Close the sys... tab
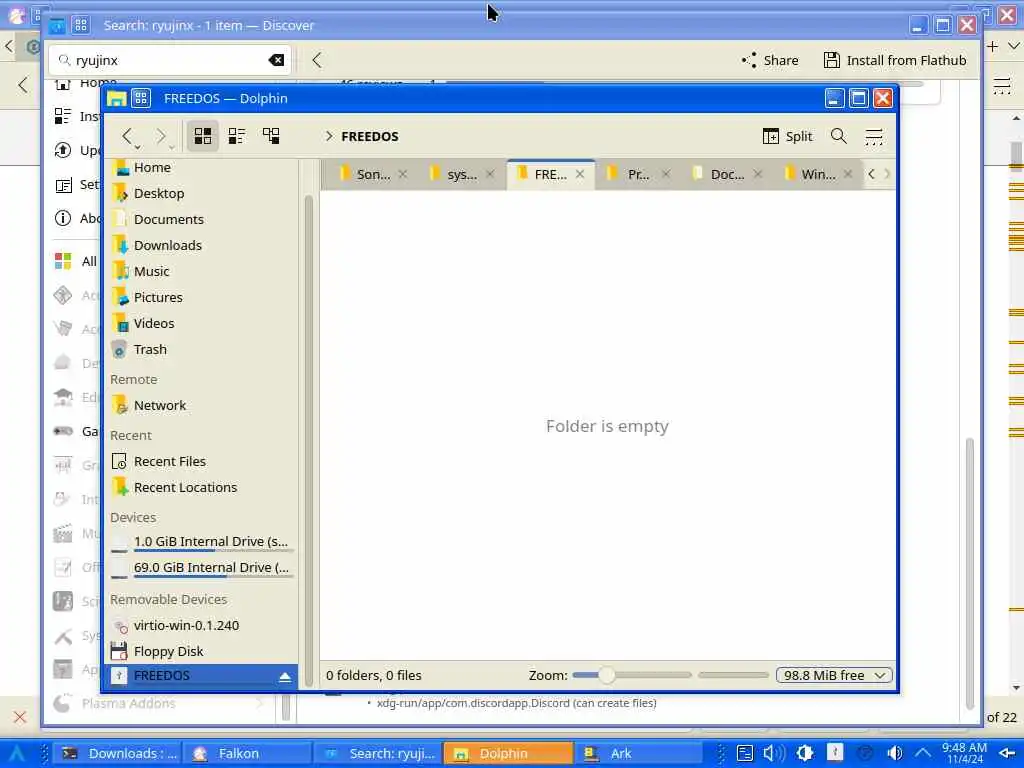The width and height of the screenshot is (1024, 768). [x=490, y=174]
